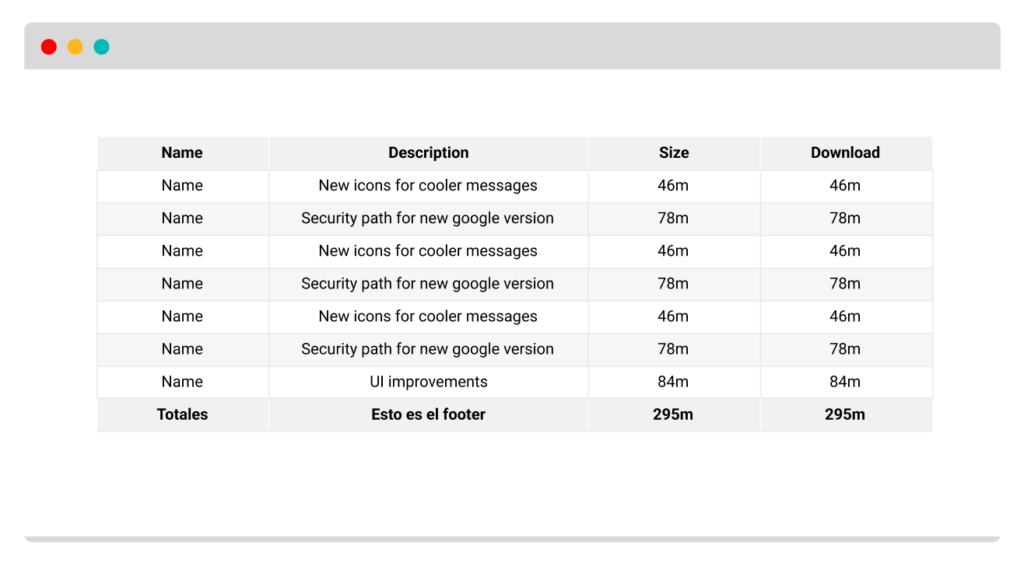Click the yellow minimize window dot
The width and height of the screenshot is (1024, 566).
coord(75,47)
